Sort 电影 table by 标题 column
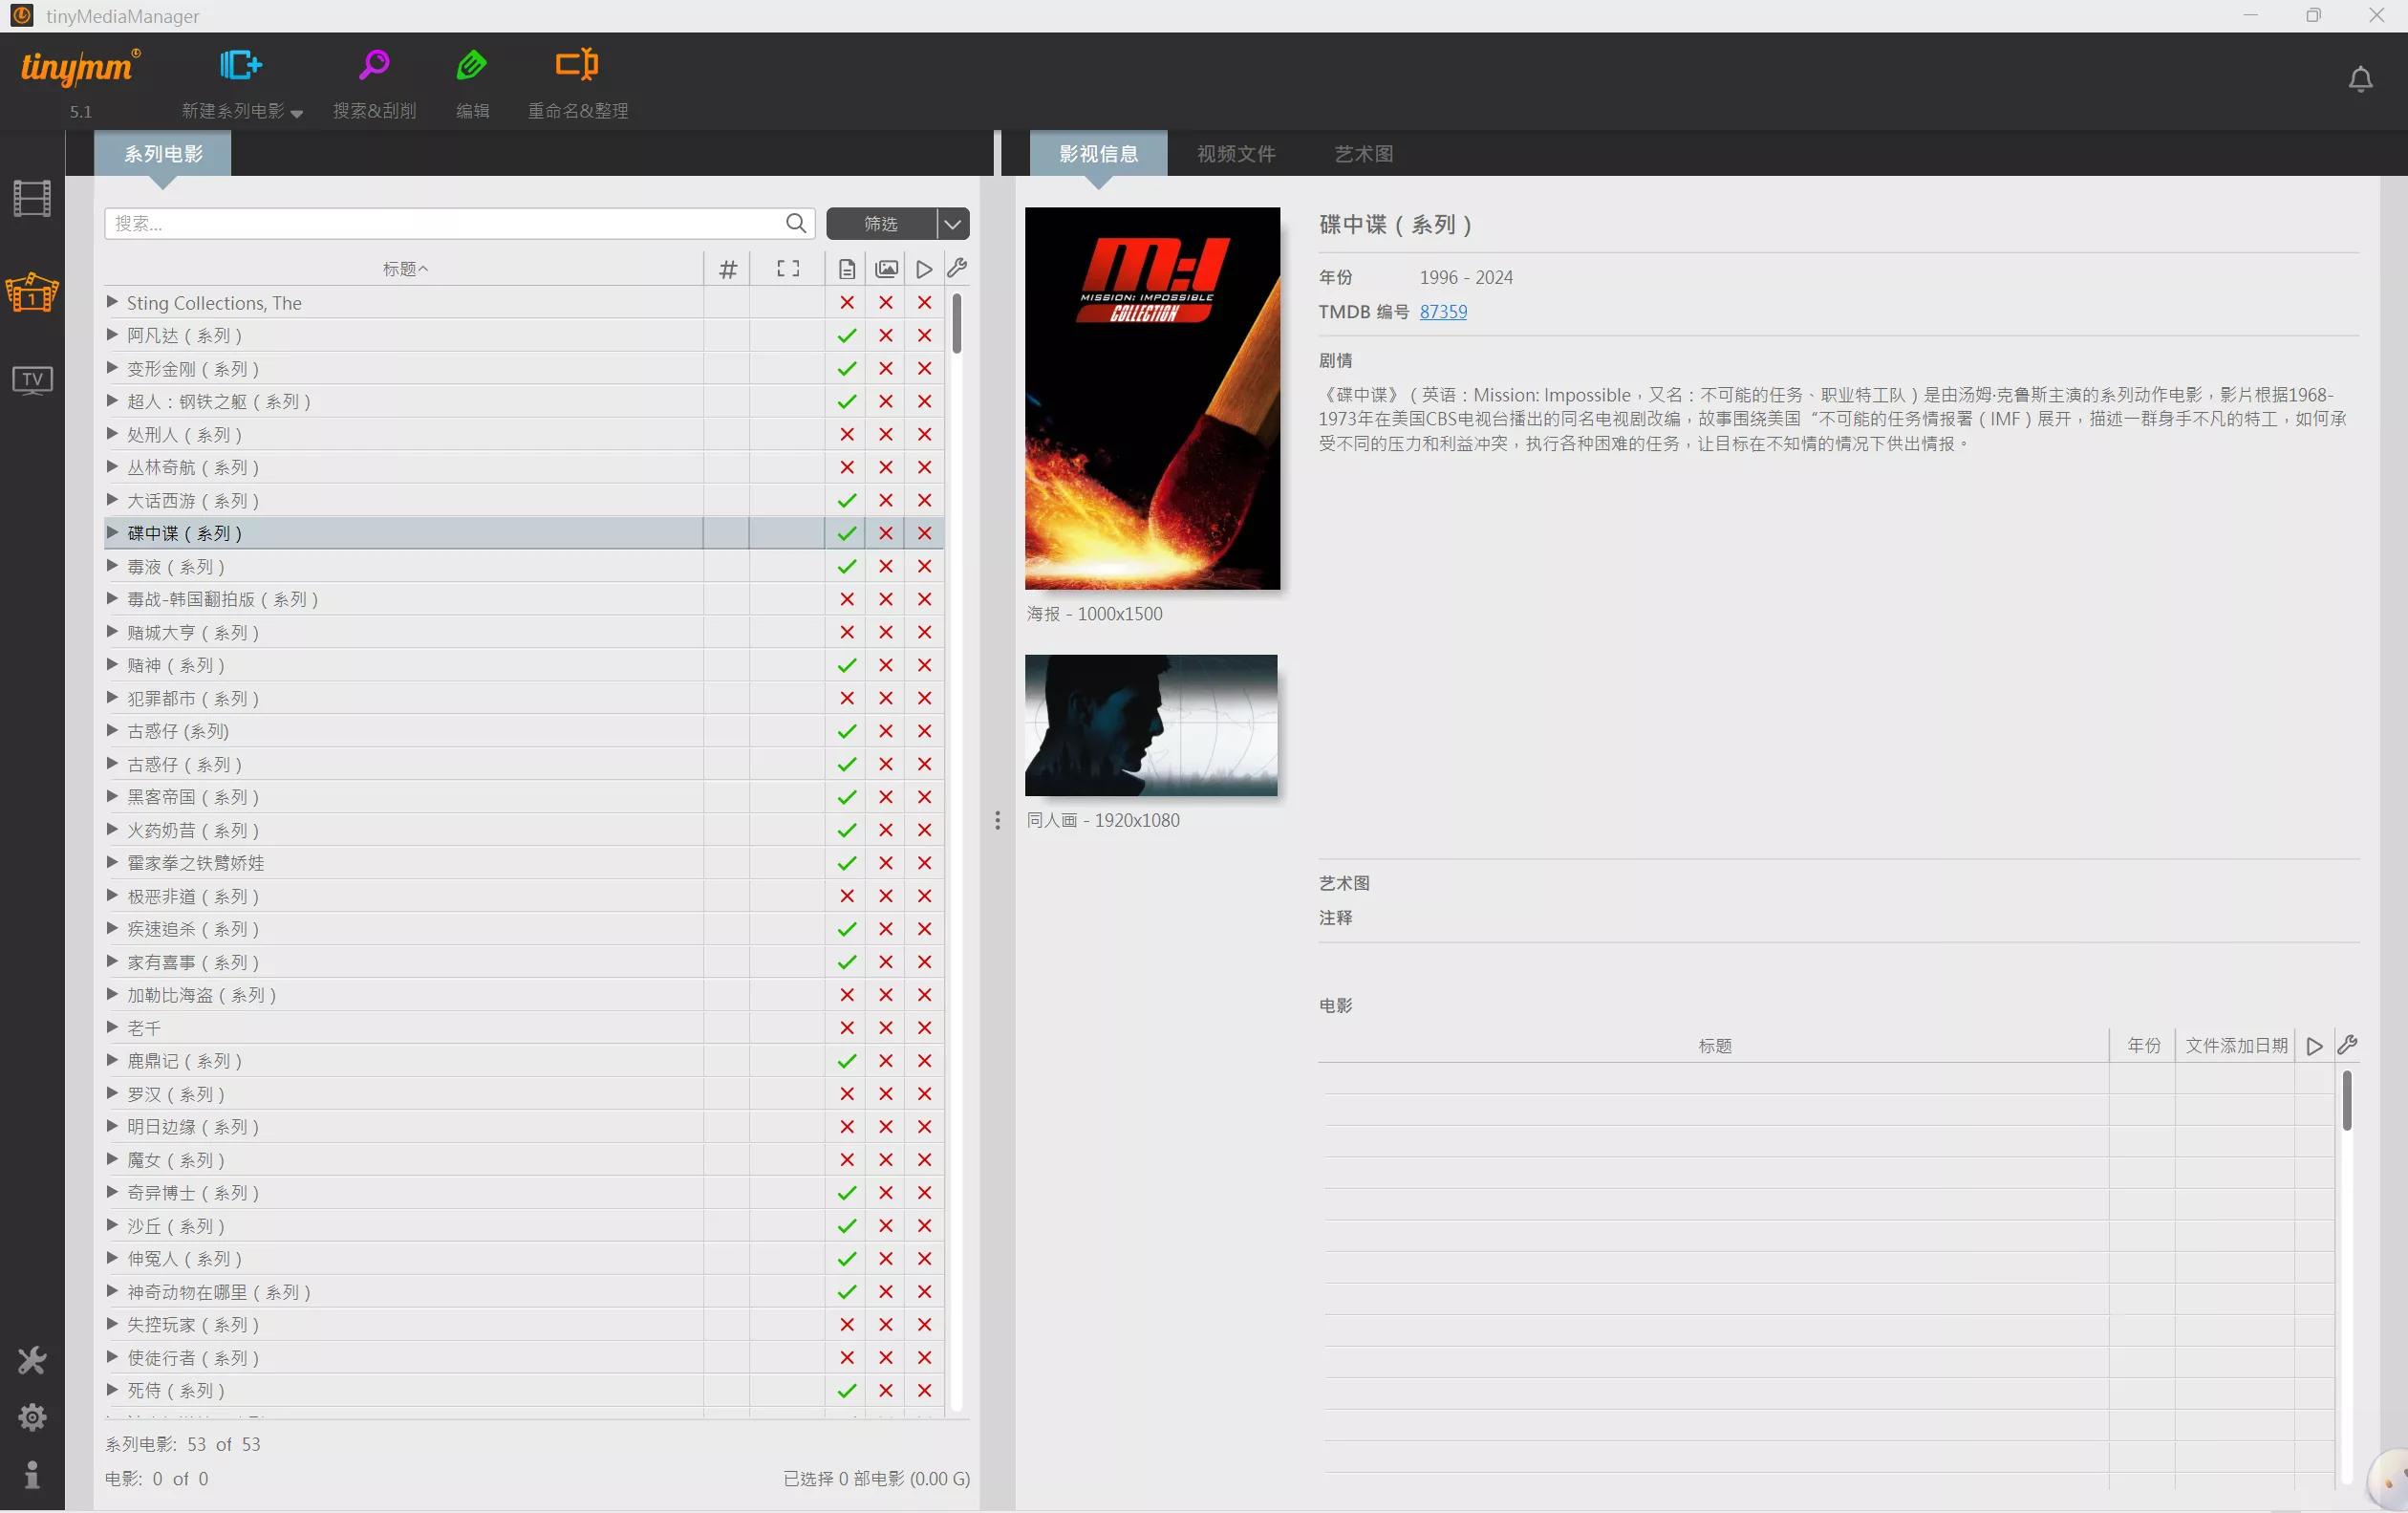This screenshot has width=2408, height=1513. point(1714,1046)
